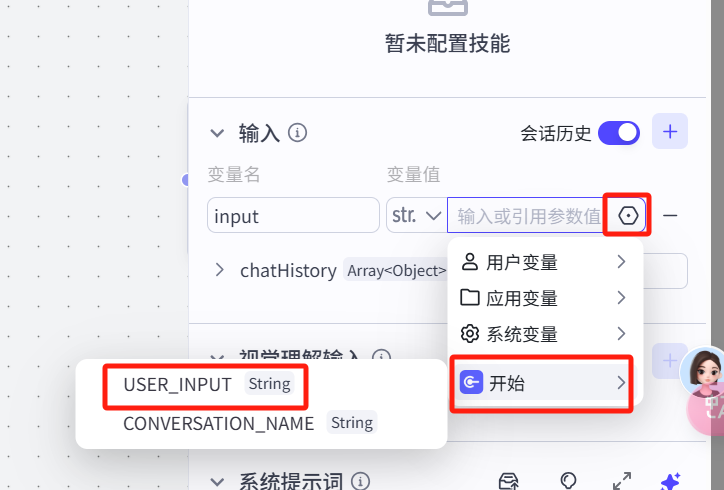
Task: Open the str. type dropdown
Action: pos(416,215)
